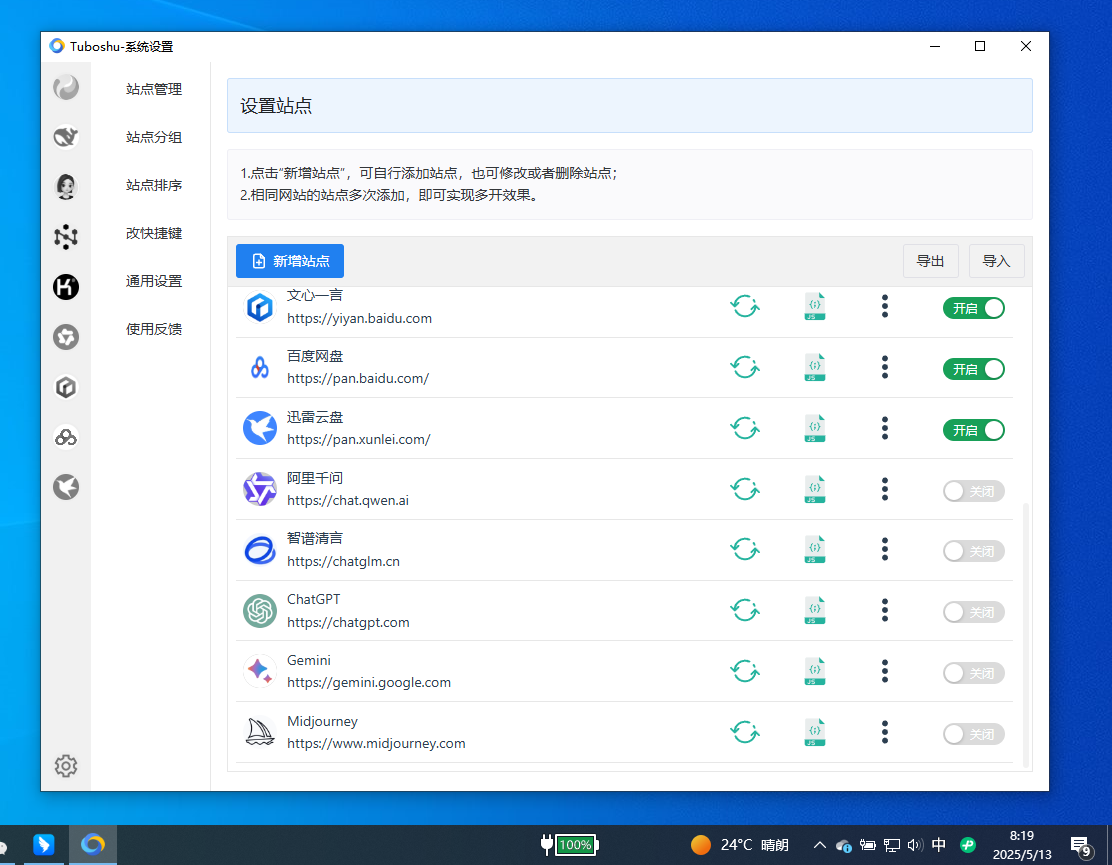Open JS script for ChatGPT
This screenshot has width=1112, height=865.
pyautogui.click(x=815, y=610)
